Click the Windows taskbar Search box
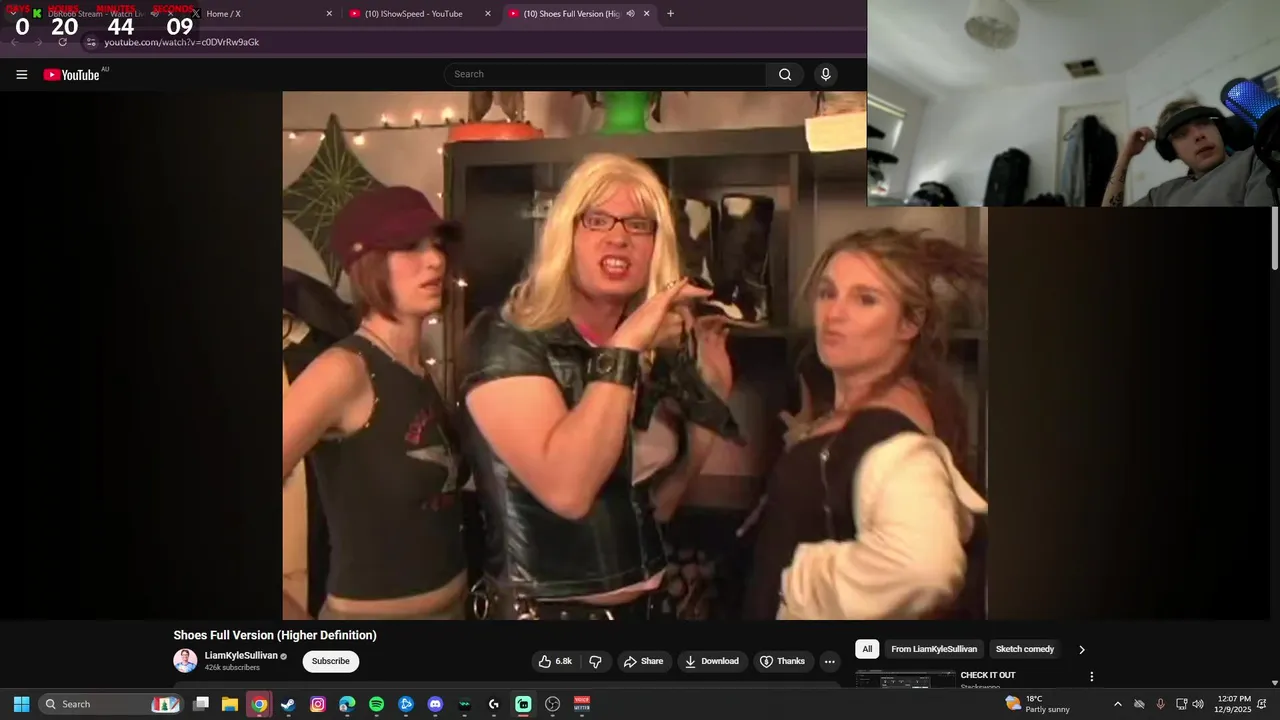Viewport: 1280px width, 720px height. click(111, 704)
